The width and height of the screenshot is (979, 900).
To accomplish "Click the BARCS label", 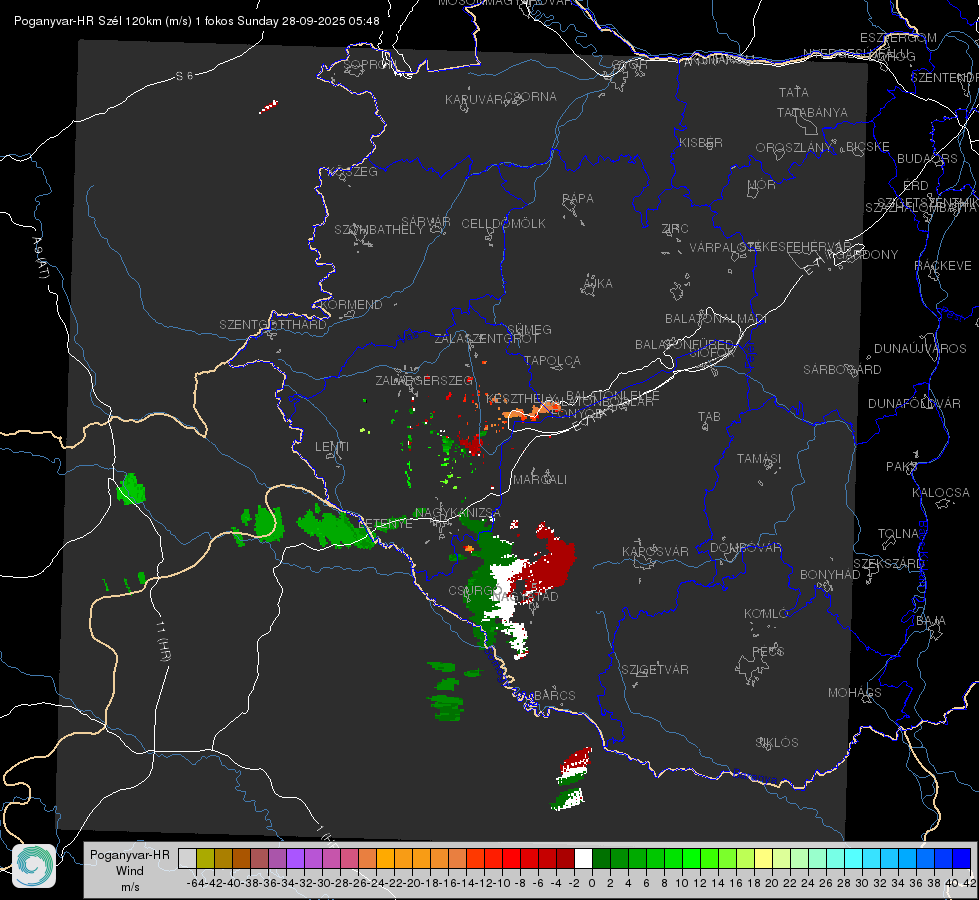I will coord(554,695).
